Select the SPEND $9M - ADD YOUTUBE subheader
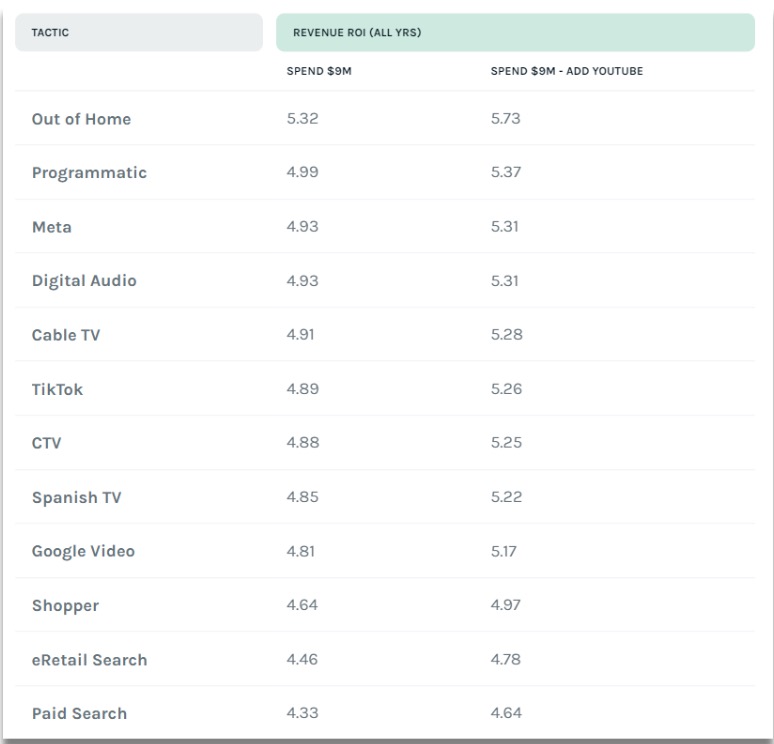This screenshot has width=774, height=744. 567,71
